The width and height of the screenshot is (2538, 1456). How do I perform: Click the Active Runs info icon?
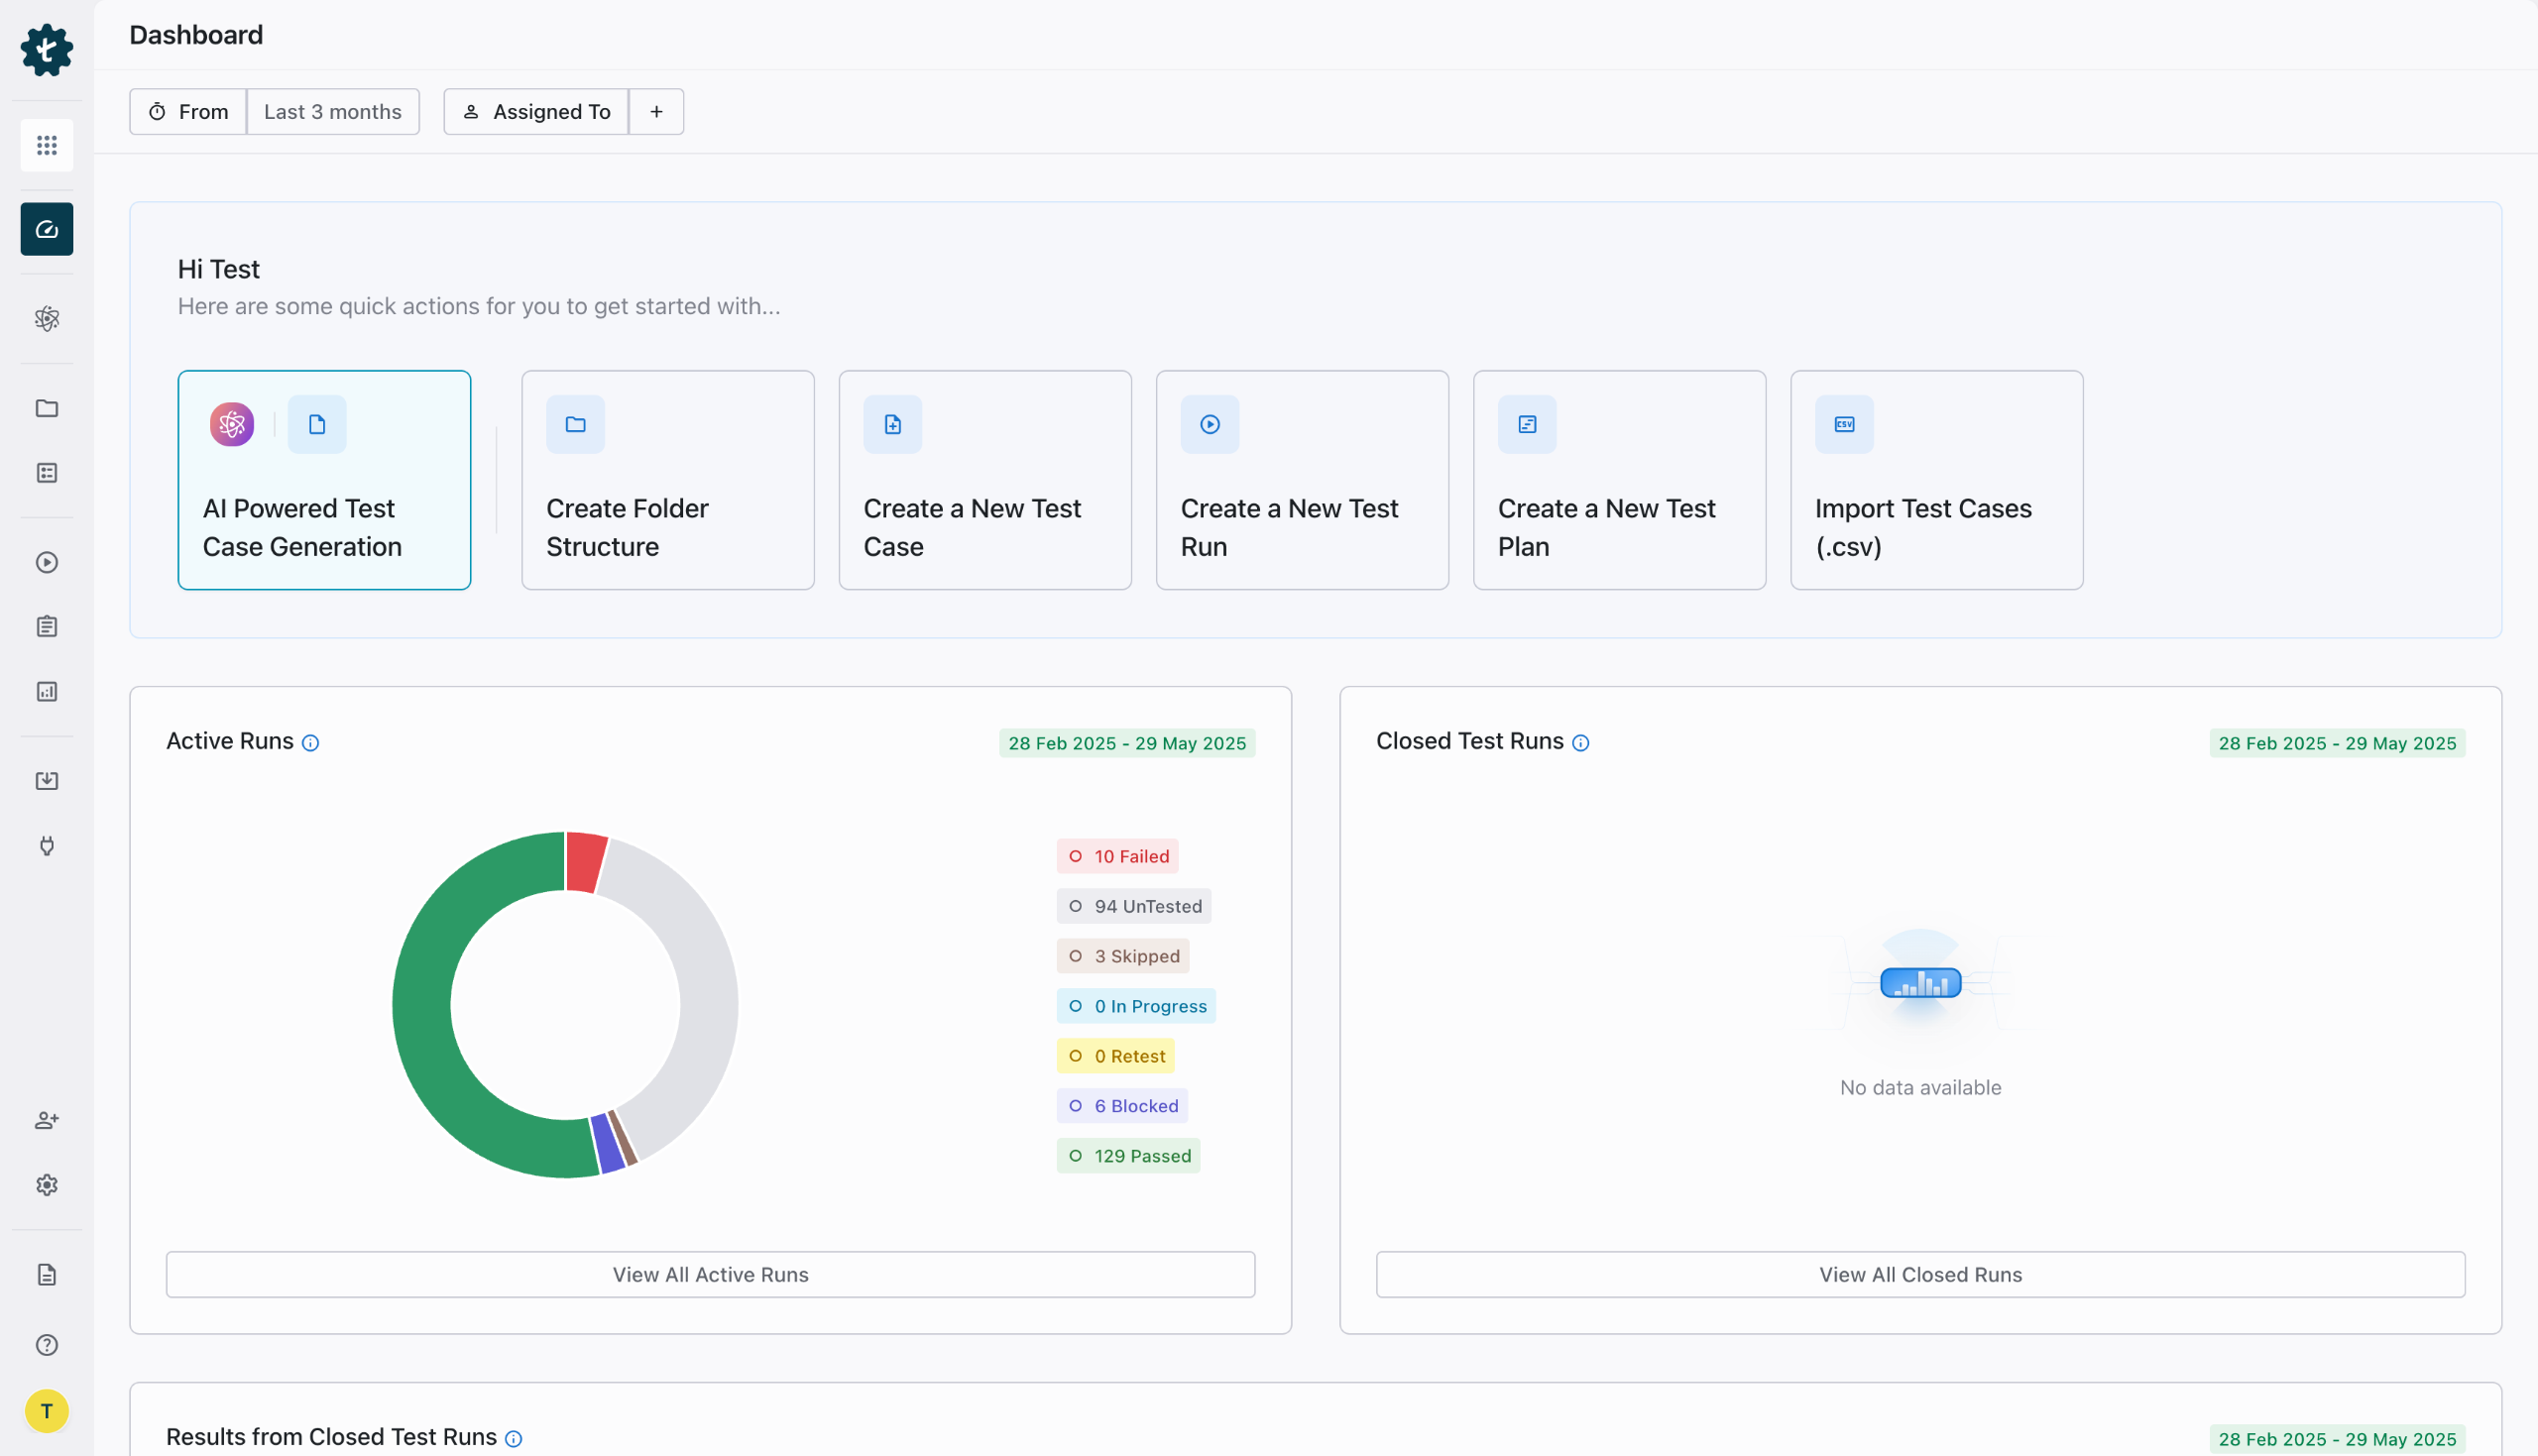tap(310, 743)
